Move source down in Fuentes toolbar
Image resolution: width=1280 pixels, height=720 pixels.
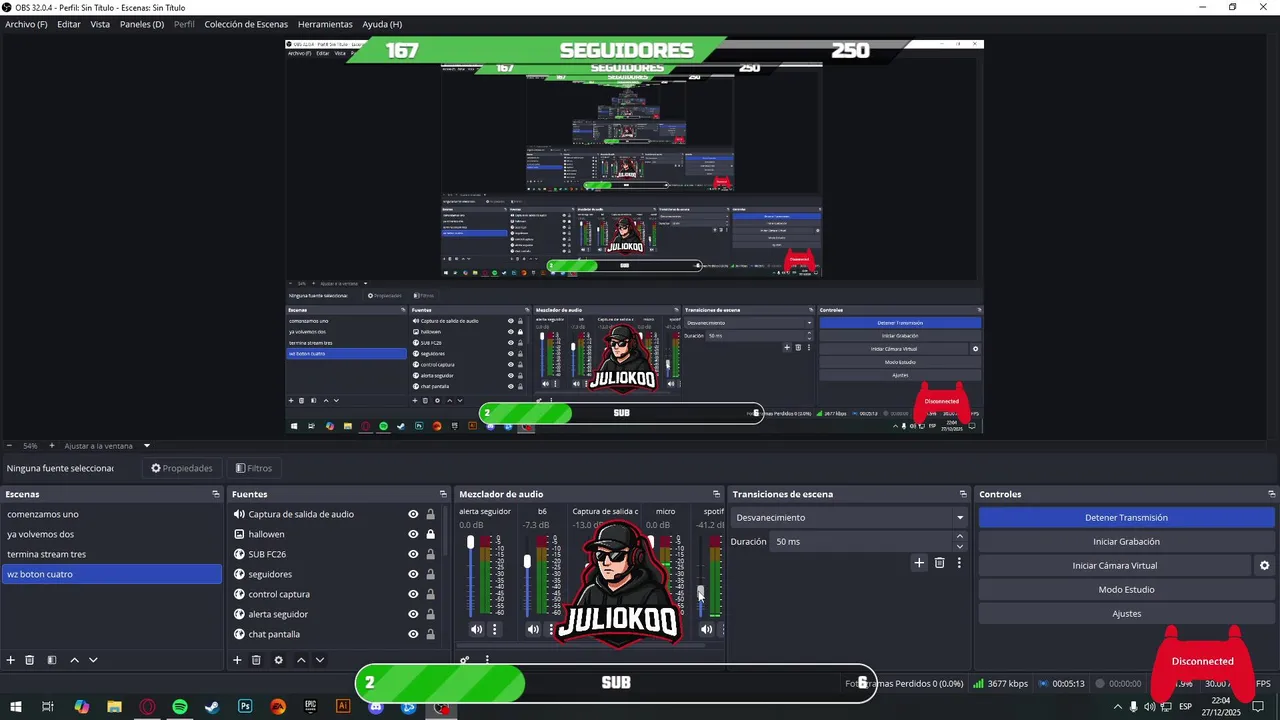tap(320, 660)
